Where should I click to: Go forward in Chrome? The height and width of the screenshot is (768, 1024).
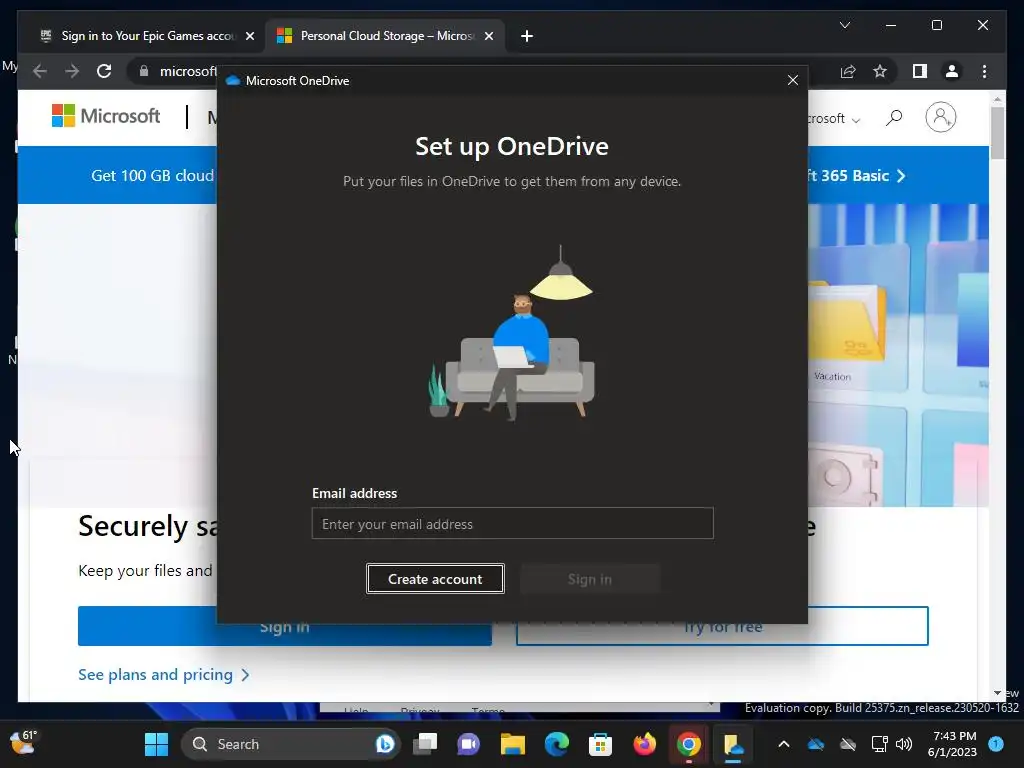pyautogui.click(x=72, y=71)
